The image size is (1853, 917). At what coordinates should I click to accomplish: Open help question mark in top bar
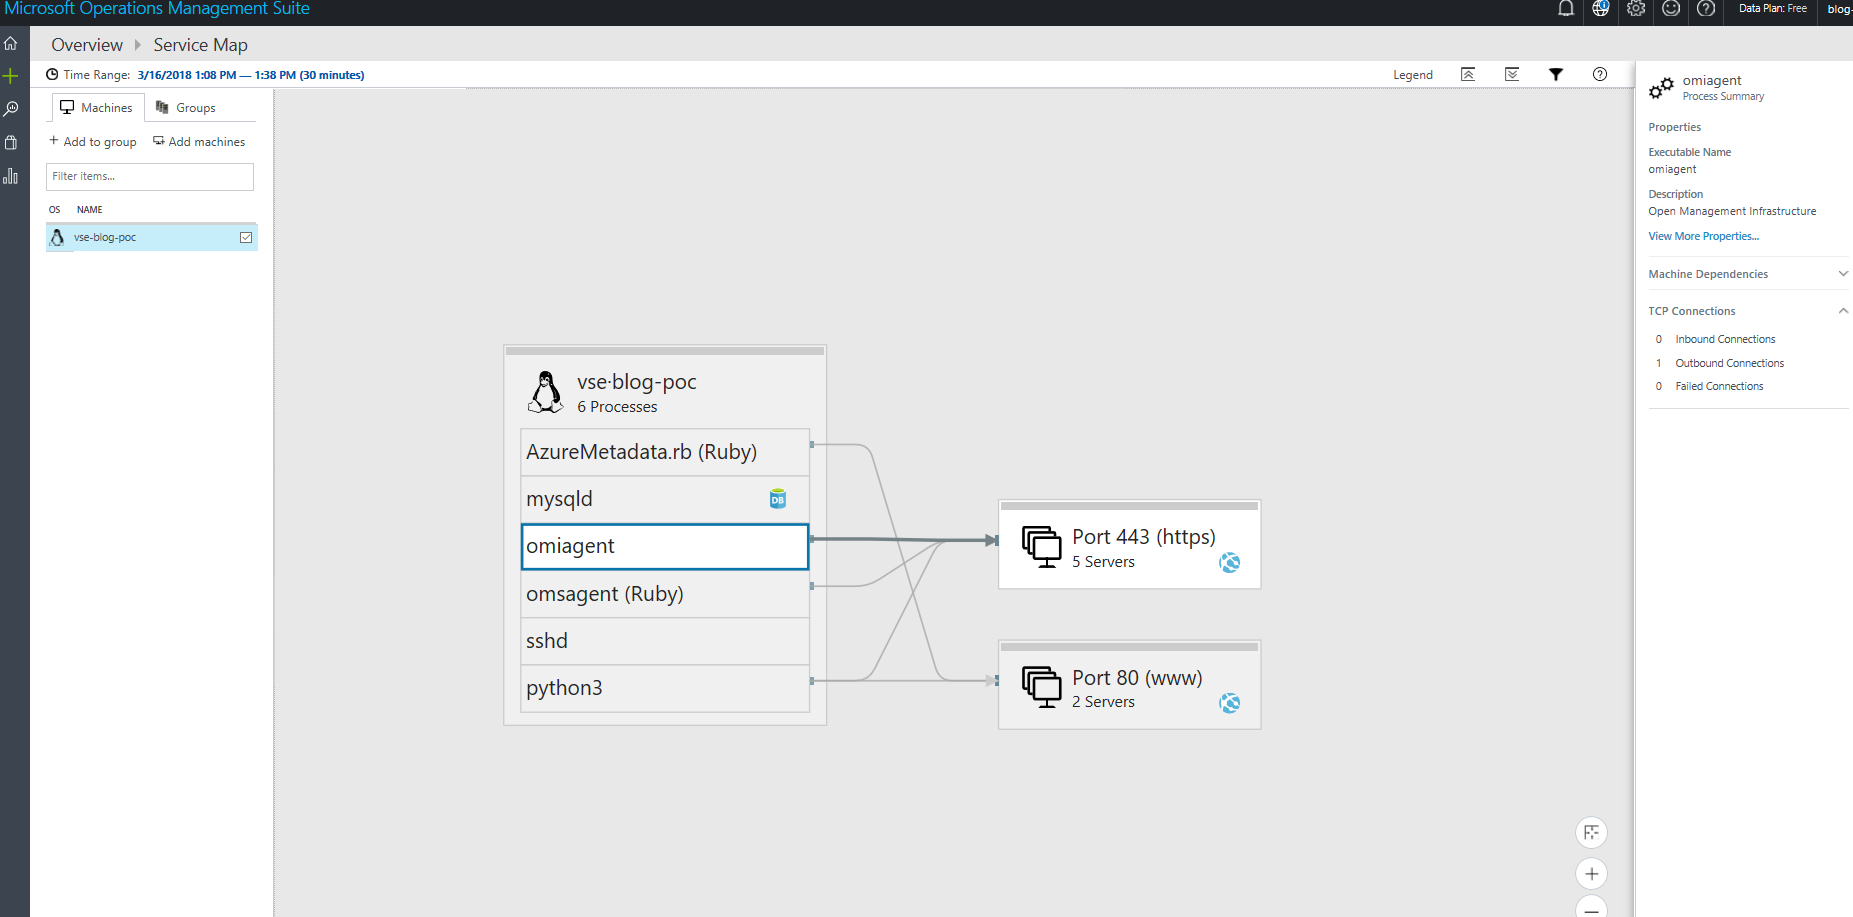[1706, 9]
